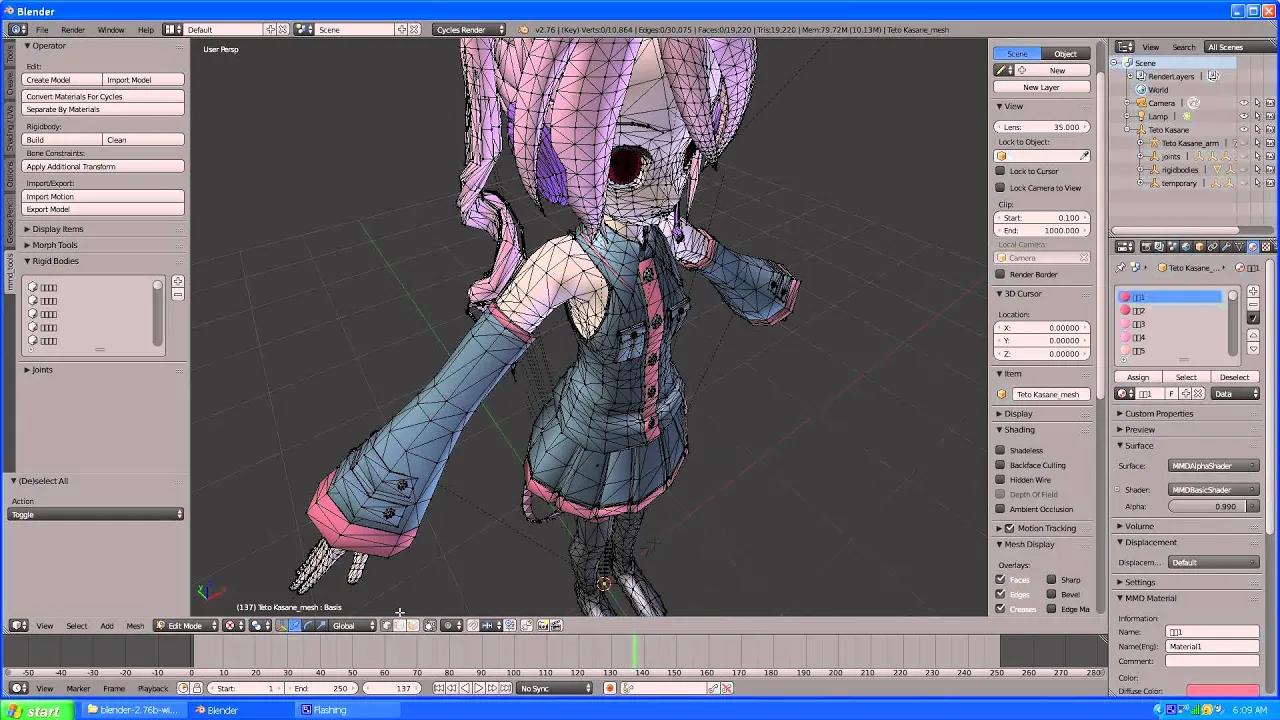Click the Assign material button
This screenshot has height=720, width=1280.
tap(1138, 377)
